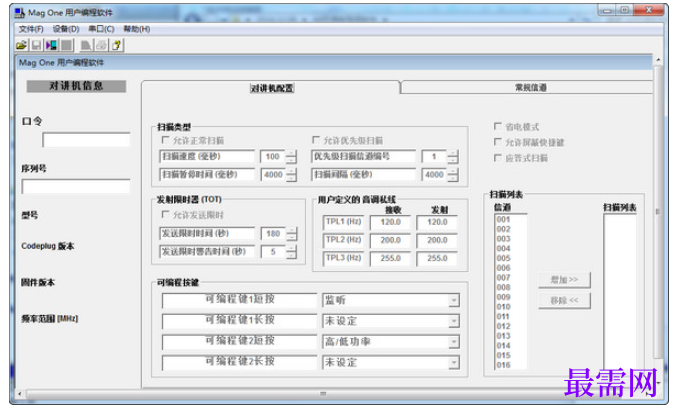The image size is (676, 414).
Task: Click the left arrow of horizontal scrollbar
Action: coord(19,393)
